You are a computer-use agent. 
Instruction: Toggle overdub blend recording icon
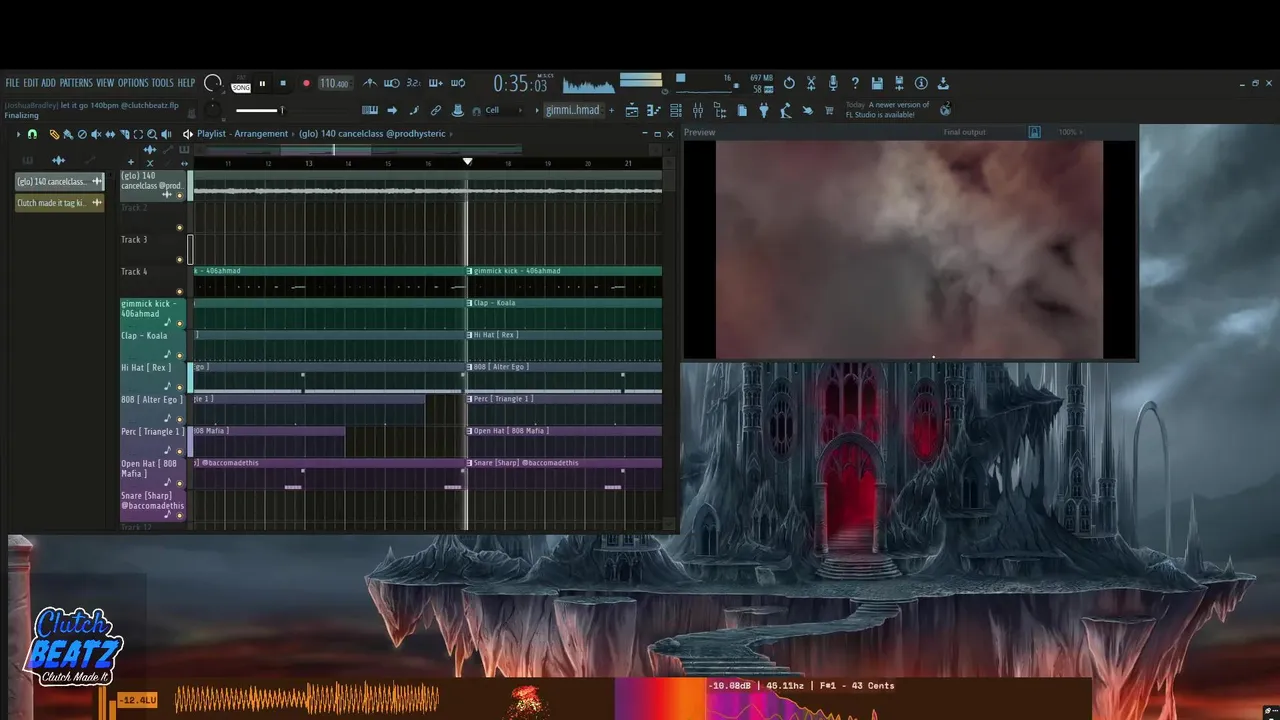click(x=436, y=83)
